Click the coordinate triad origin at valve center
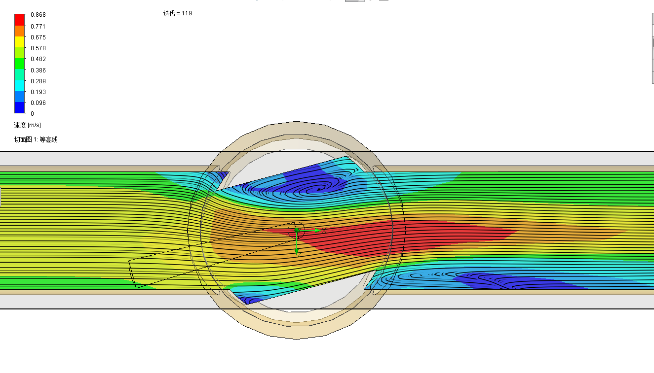 (x=297, y=230)
